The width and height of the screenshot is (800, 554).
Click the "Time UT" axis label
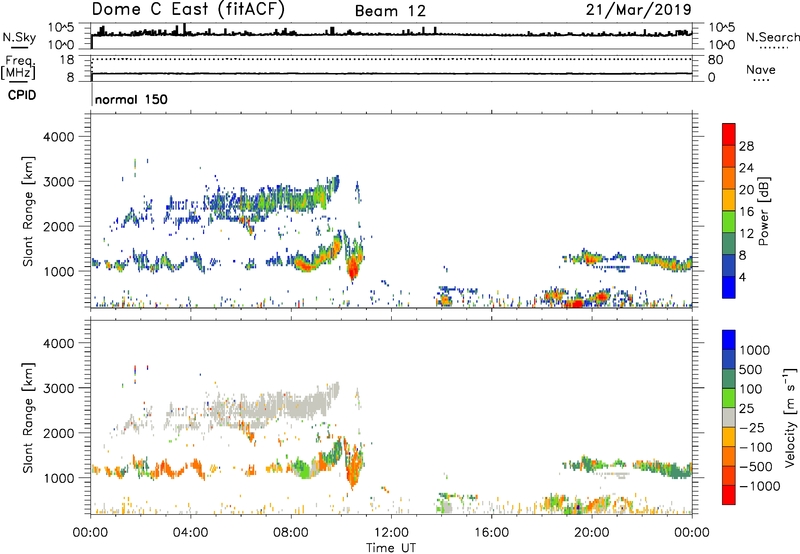(391, 548)
